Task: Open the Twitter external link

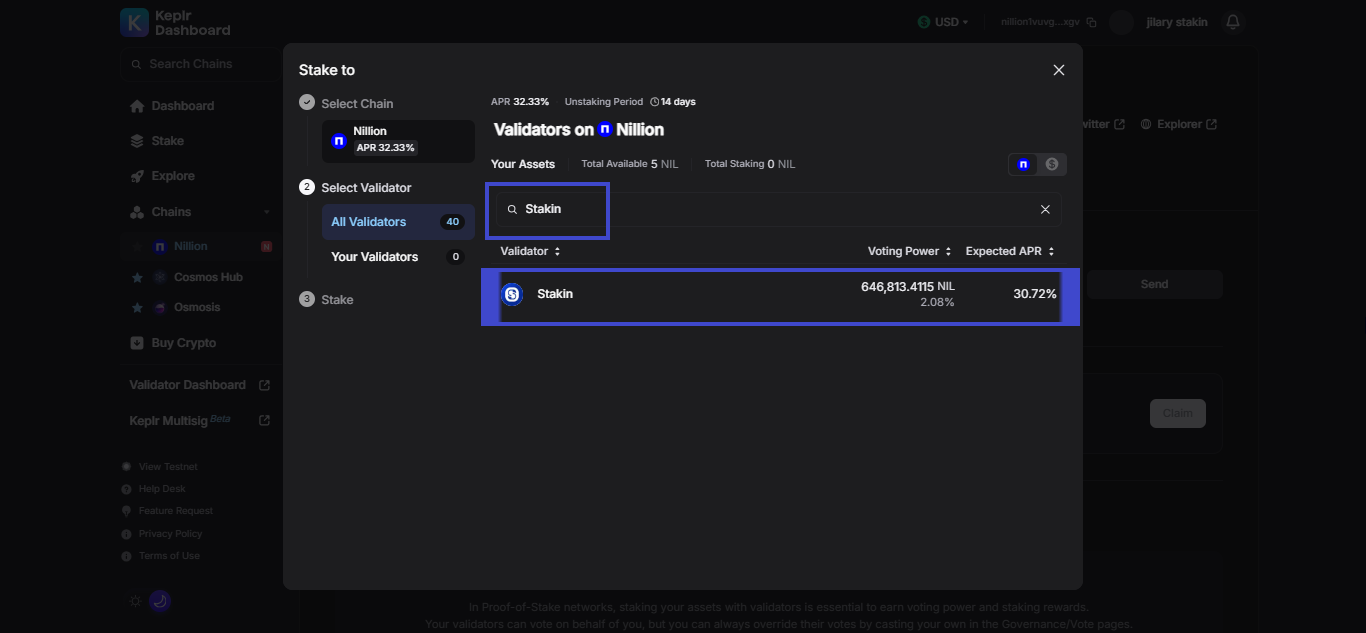Action: [1103, 125]
